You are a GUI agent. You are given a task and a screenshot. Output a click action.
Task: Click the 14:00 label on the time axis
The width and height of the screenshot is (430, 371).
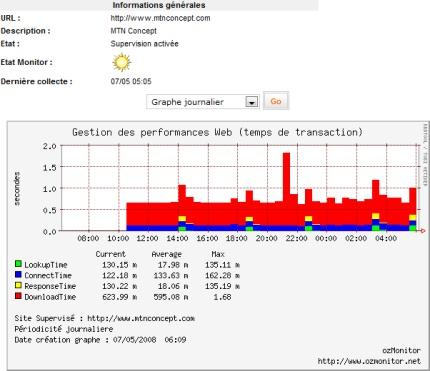click(x=178, y=238)
